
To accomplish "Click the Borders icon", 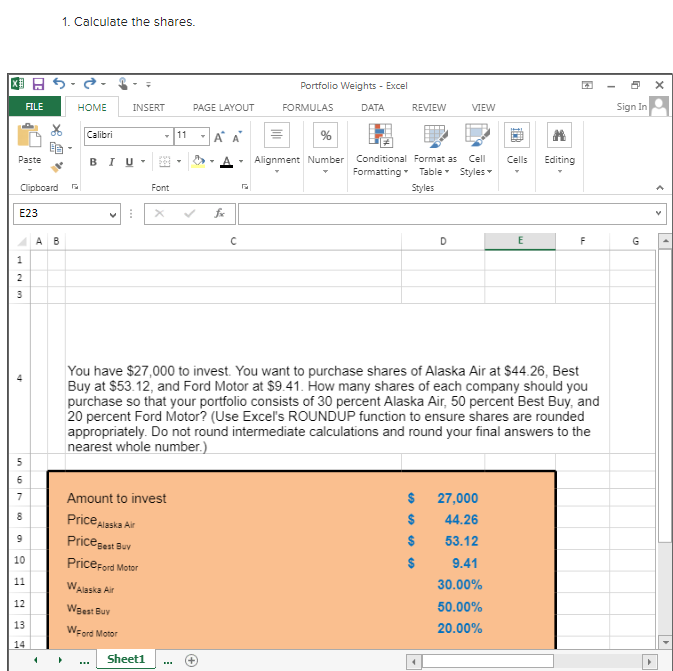I will pyautogui.click(x=165, y=161).
